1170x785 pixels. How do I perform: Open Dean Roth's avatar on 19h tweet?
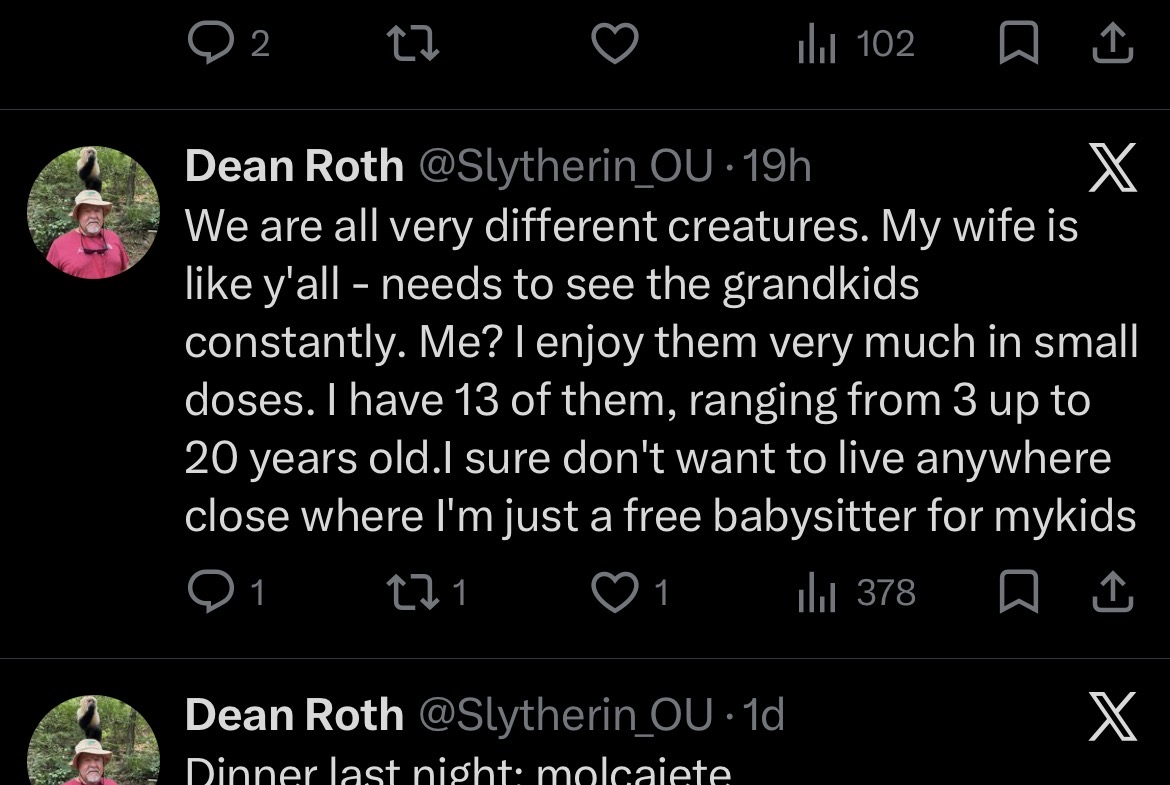[x=93, y=213]
